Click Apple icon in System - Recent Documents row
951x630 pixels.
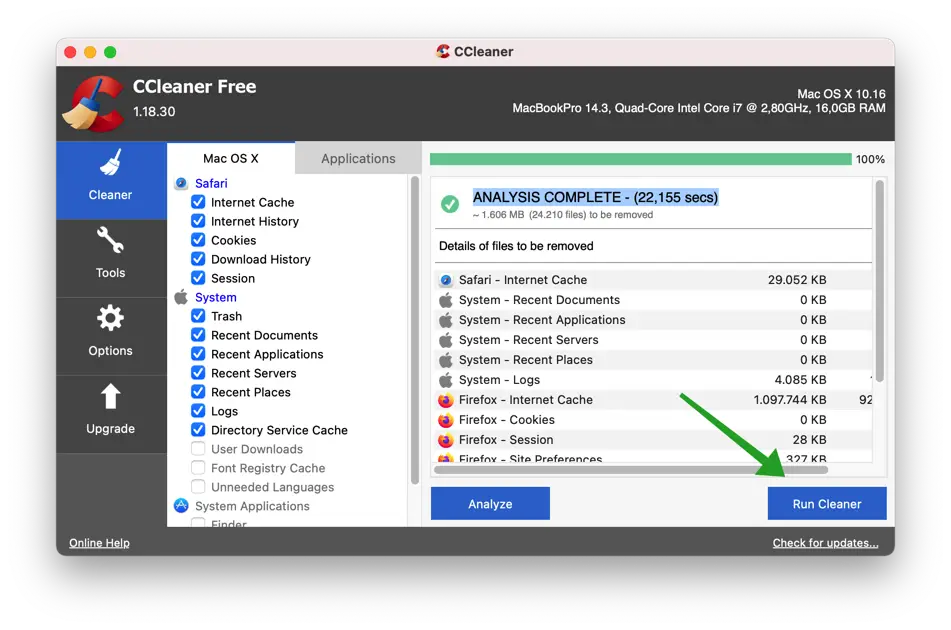click(446, 300)
